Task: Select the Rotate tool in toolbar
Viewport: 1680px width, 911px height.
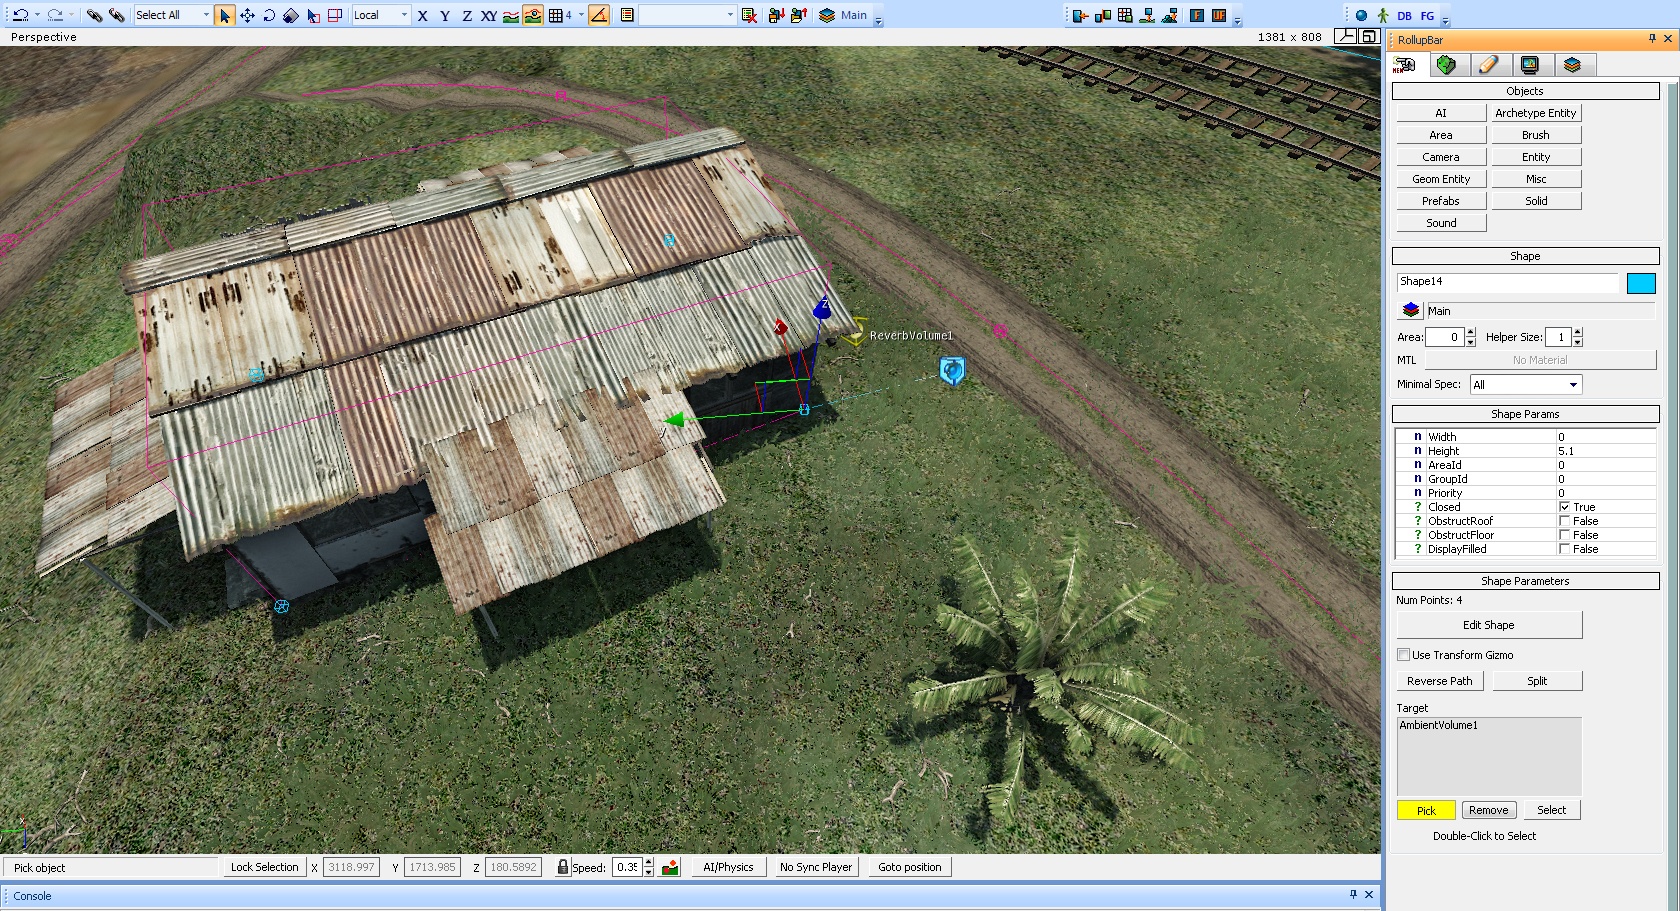Action: (x=269, y=15)
